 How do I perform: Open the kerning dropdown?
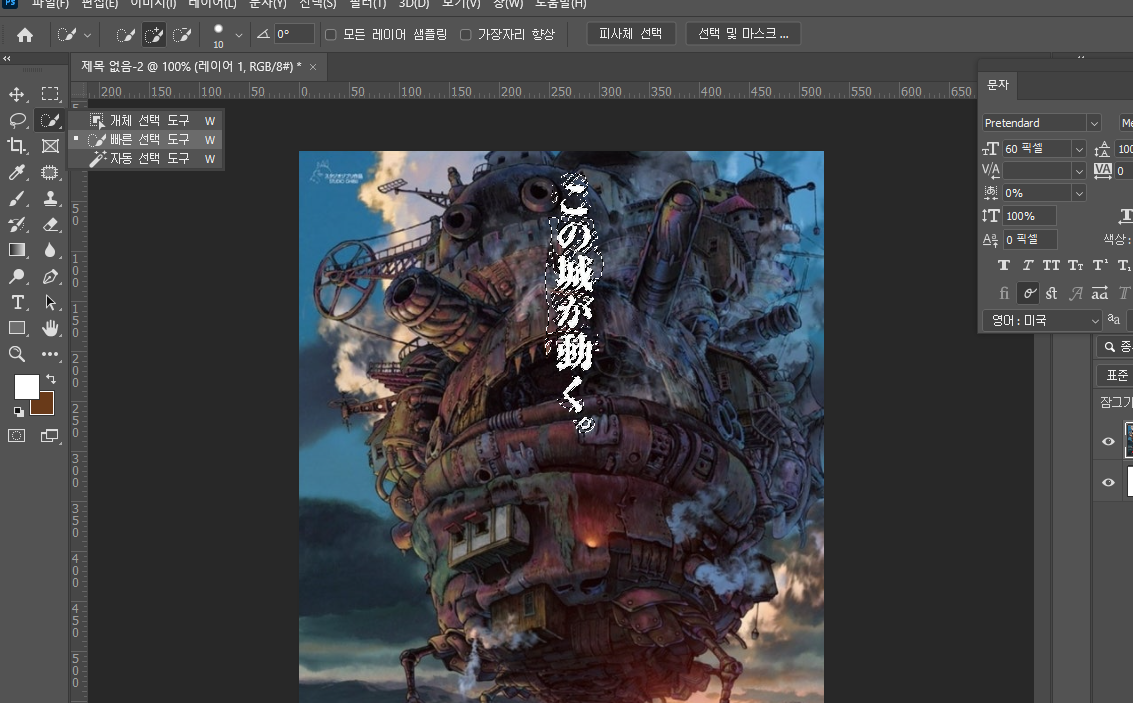point(1079,171)
